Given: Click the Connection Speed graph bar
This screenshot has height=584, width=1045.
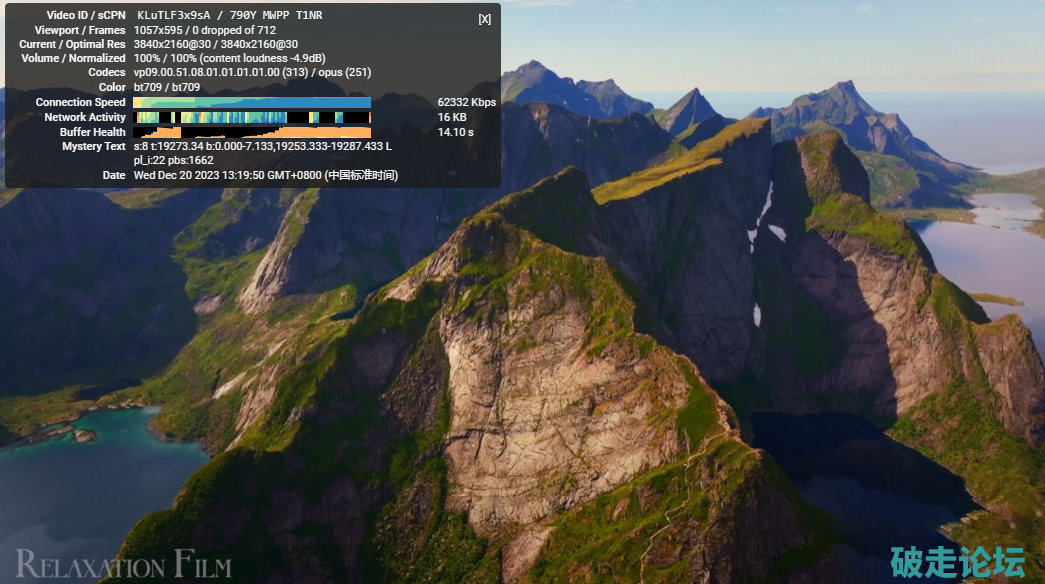Looking at the screenshot, I should pyautogui.click(x=251, y=102).
